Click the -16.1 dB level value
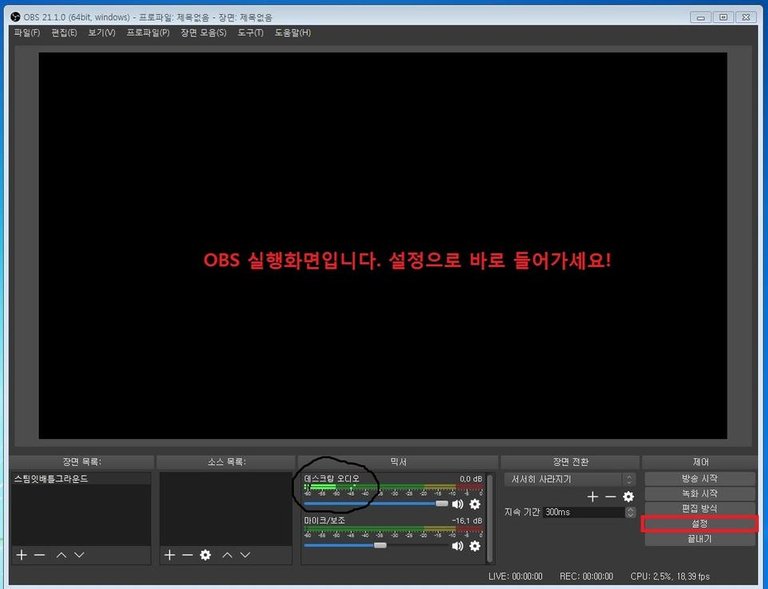The height and width of the screenshot is (589, 768). (467, 520)
